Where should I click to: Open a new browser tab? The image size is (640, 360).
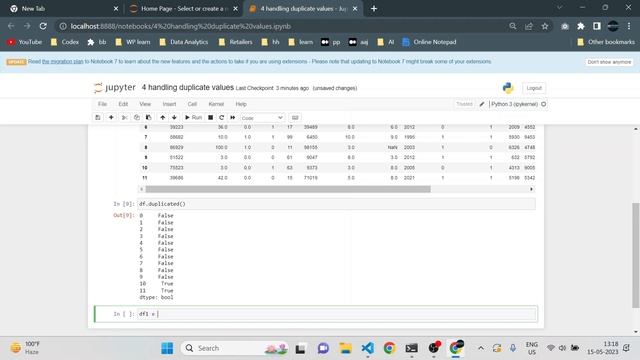(374, 9)
